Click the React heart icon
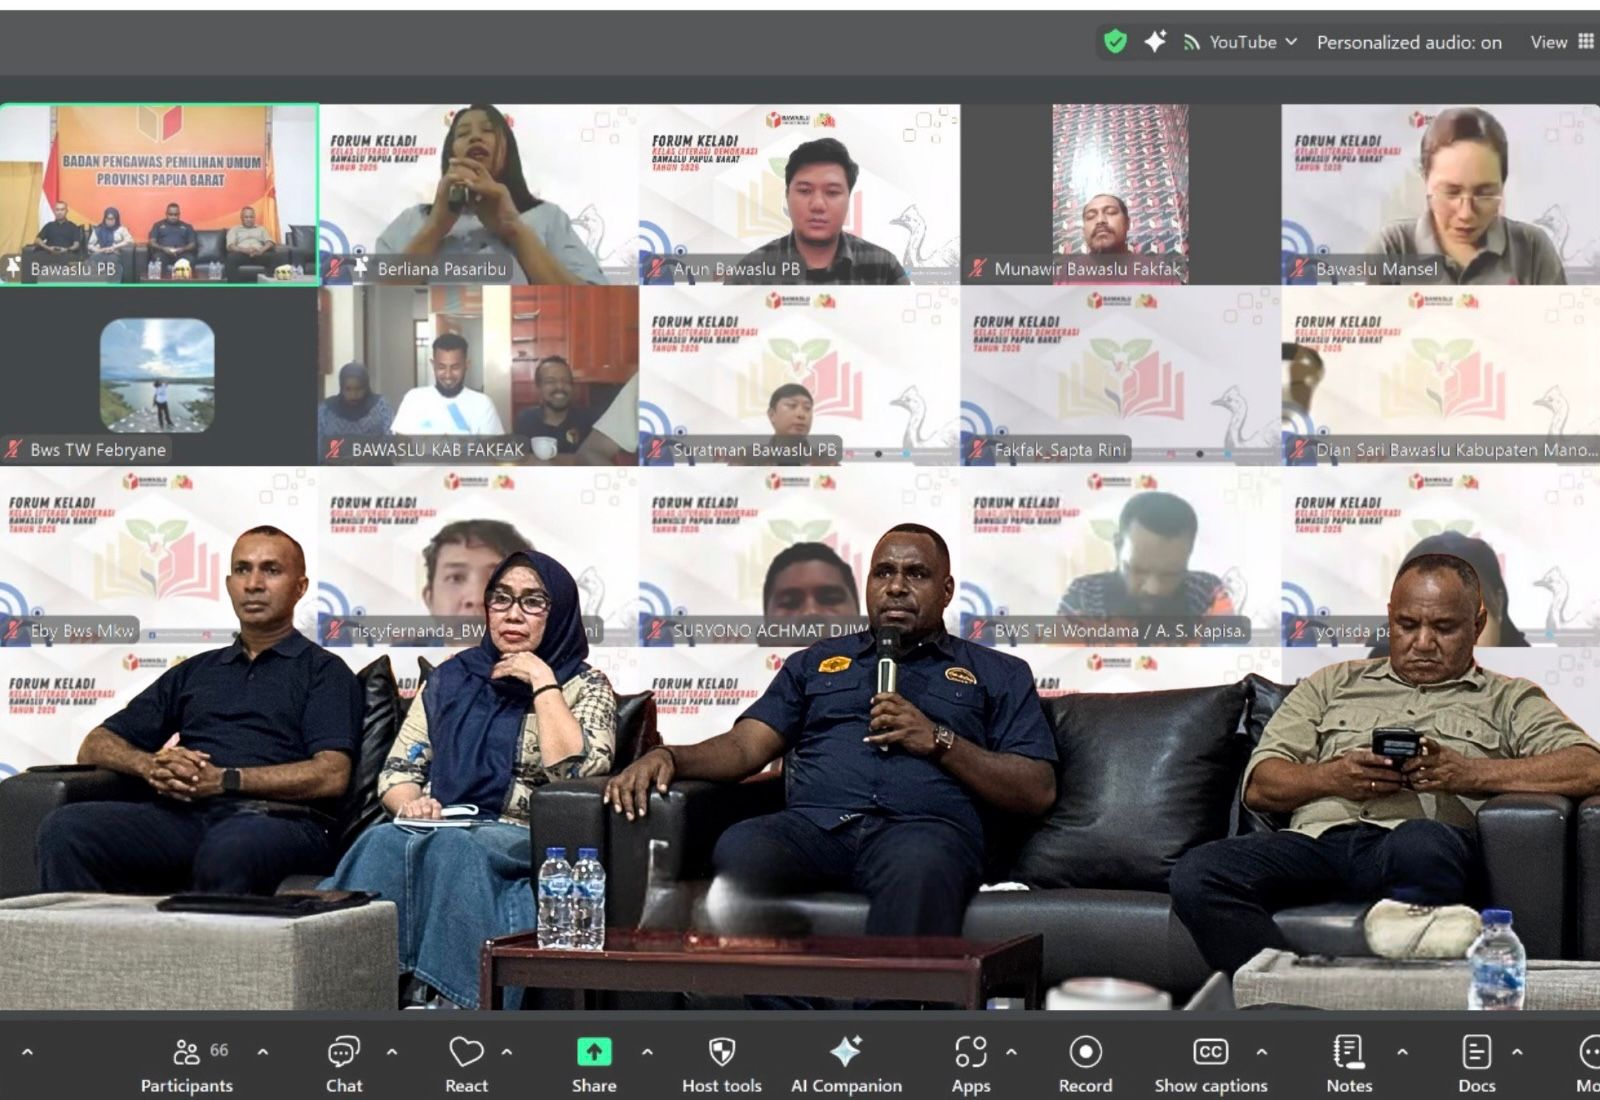 [466, 1063]
